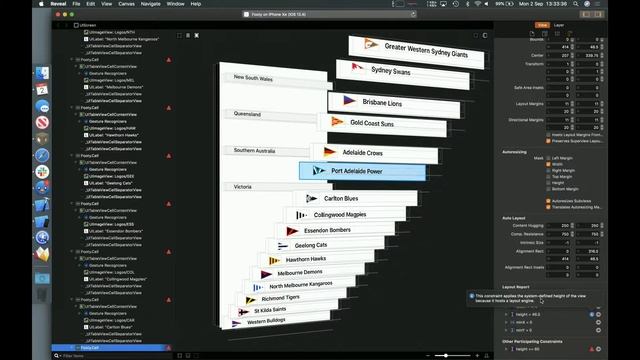The height and width of the screenshot is (360, 640).
Task: Open the Window menu
Action: tap(176, 4)
